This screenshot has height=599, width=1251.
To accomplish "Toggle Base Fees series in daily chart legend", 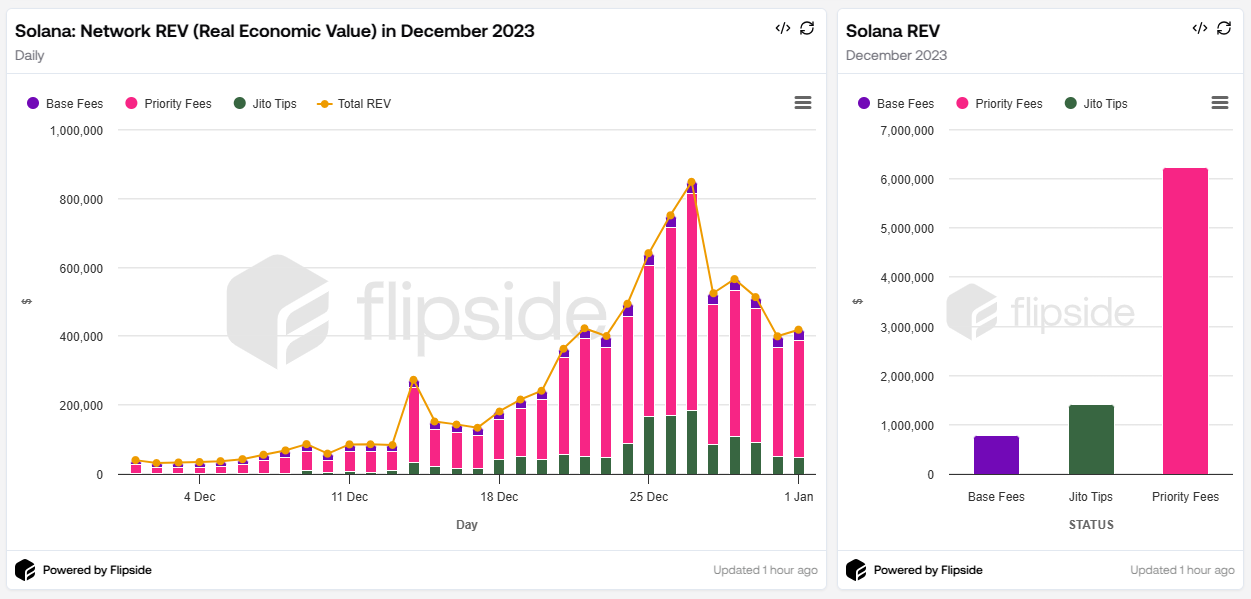I will (65, 104).
